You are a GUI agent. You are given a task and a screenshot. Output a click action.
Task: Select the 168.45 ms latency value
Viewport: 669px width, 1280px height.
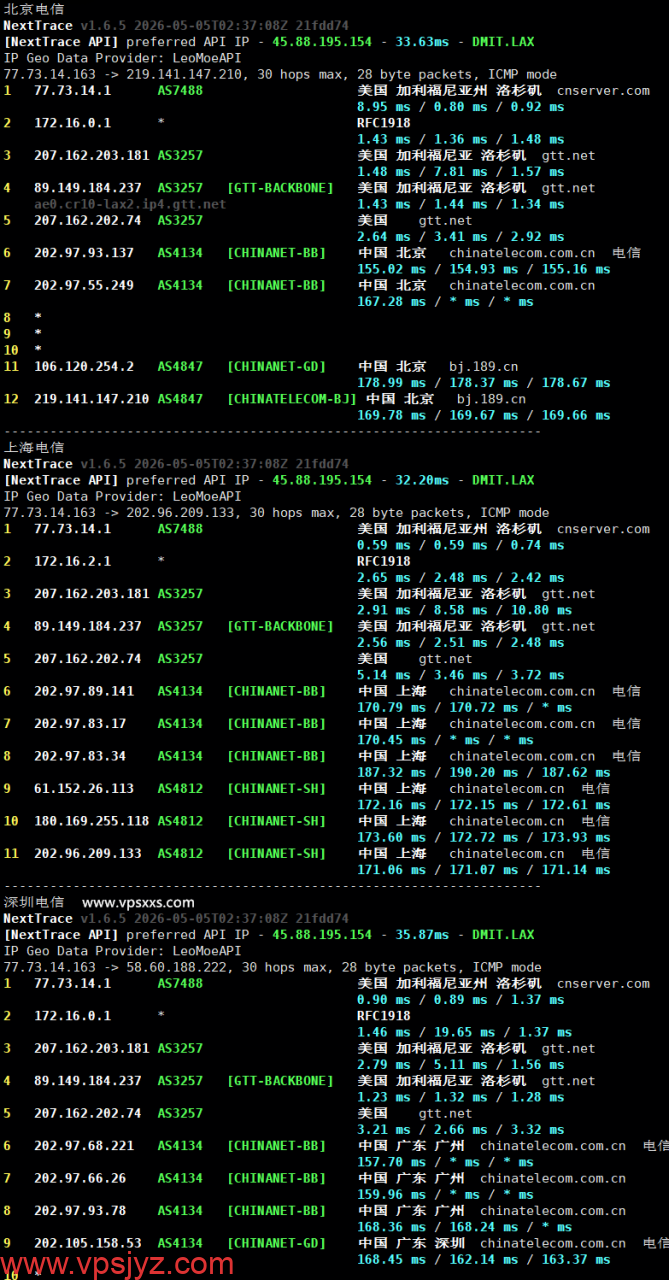[x=391, y=1259]
